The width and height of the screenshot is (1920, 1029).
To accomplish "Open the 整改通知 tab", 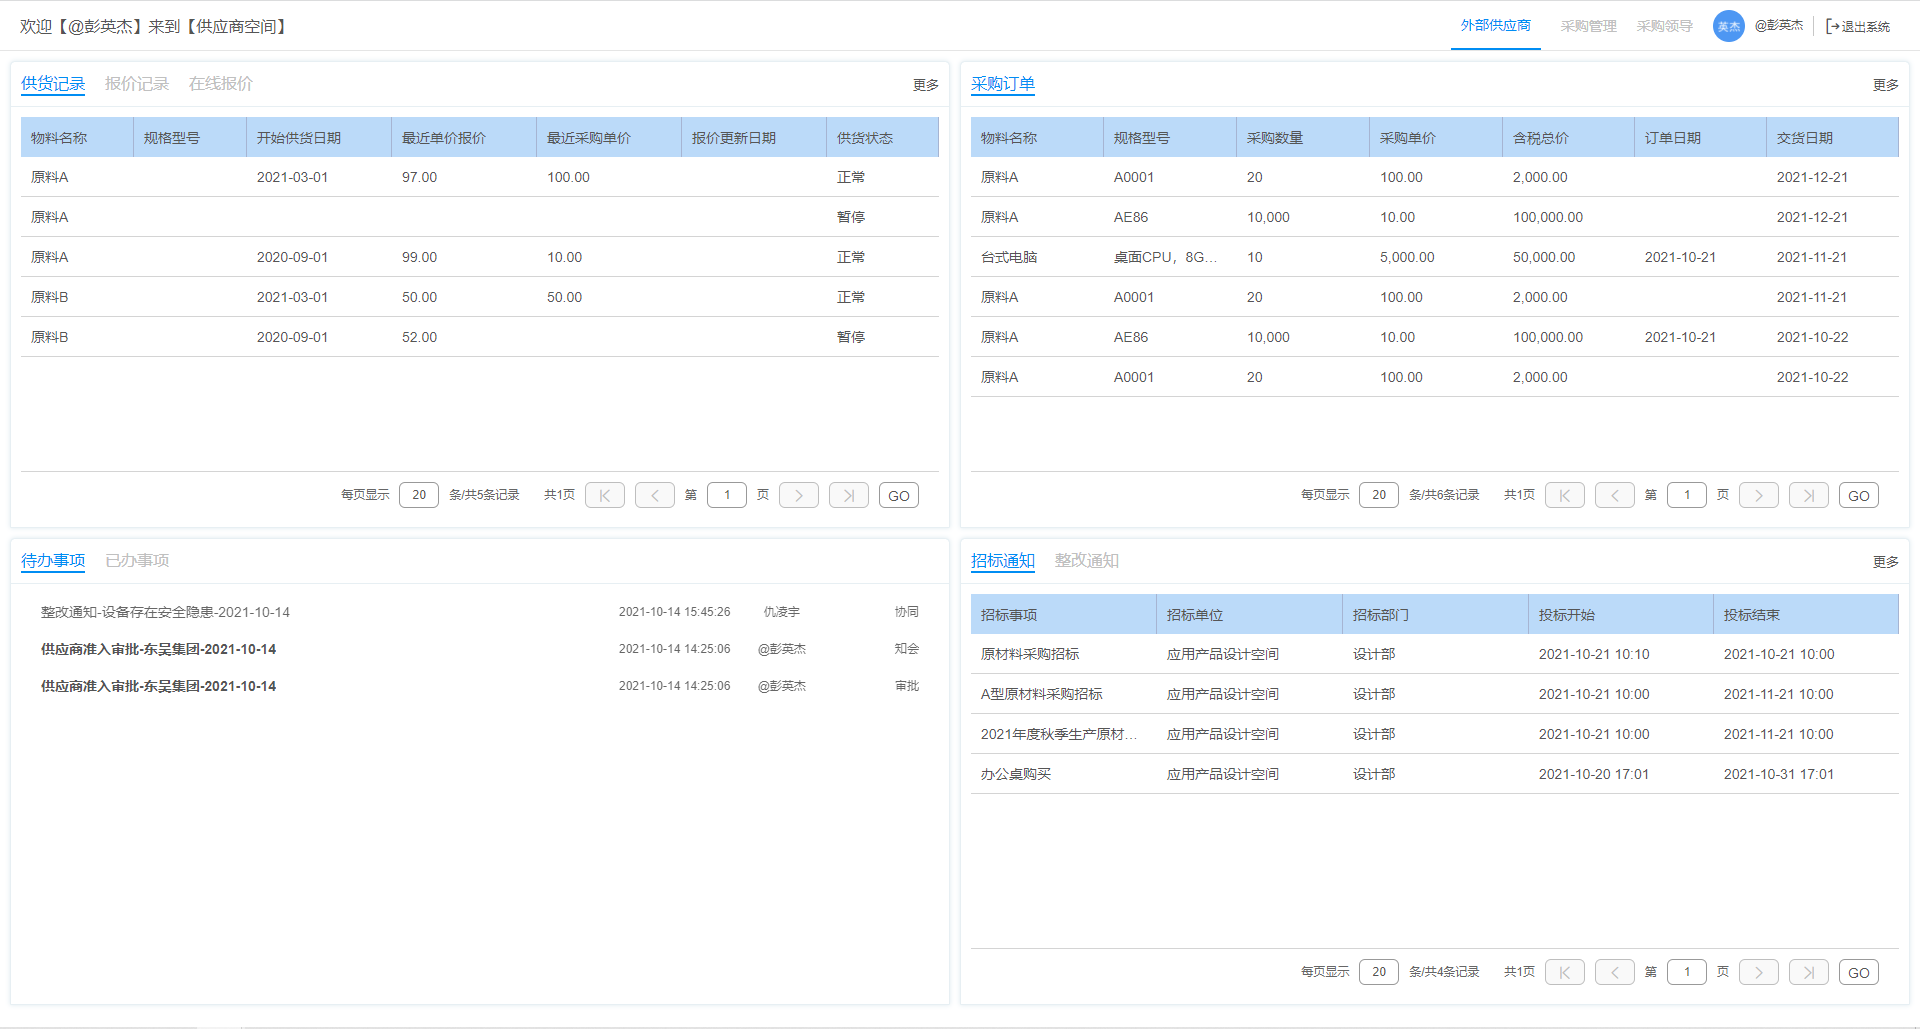I will [x=1086, y=561].
